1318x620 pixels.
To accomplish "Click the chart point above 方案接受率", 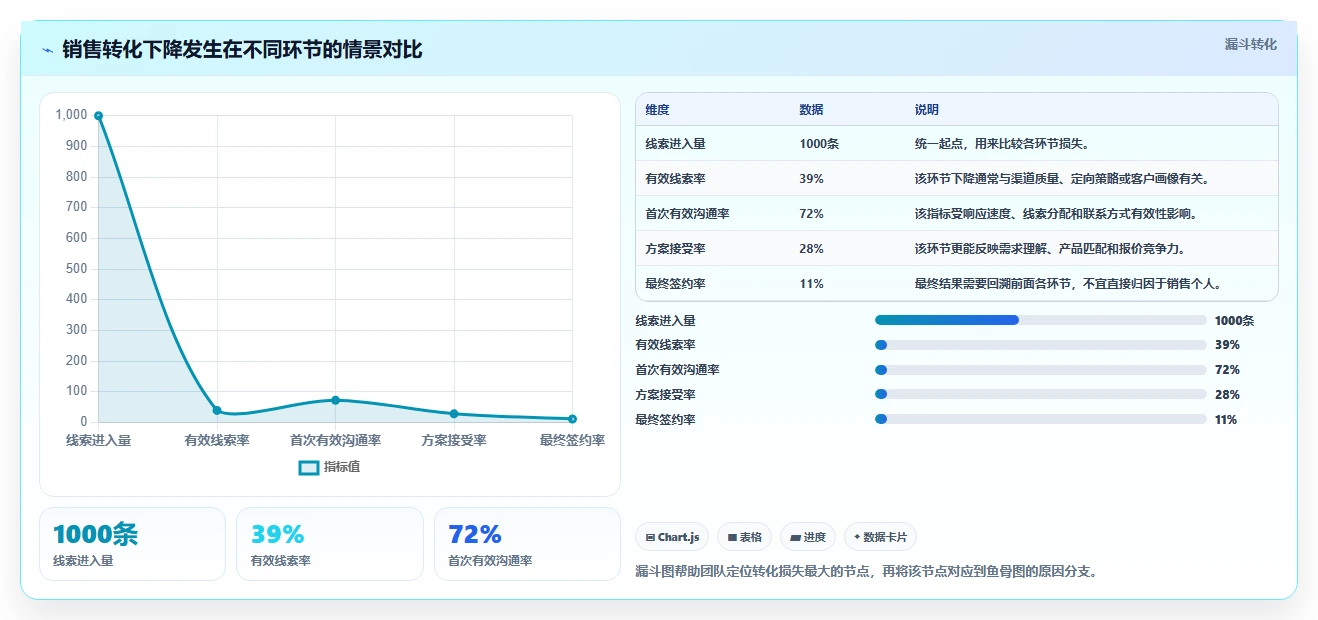I will [x=454, y=414].
